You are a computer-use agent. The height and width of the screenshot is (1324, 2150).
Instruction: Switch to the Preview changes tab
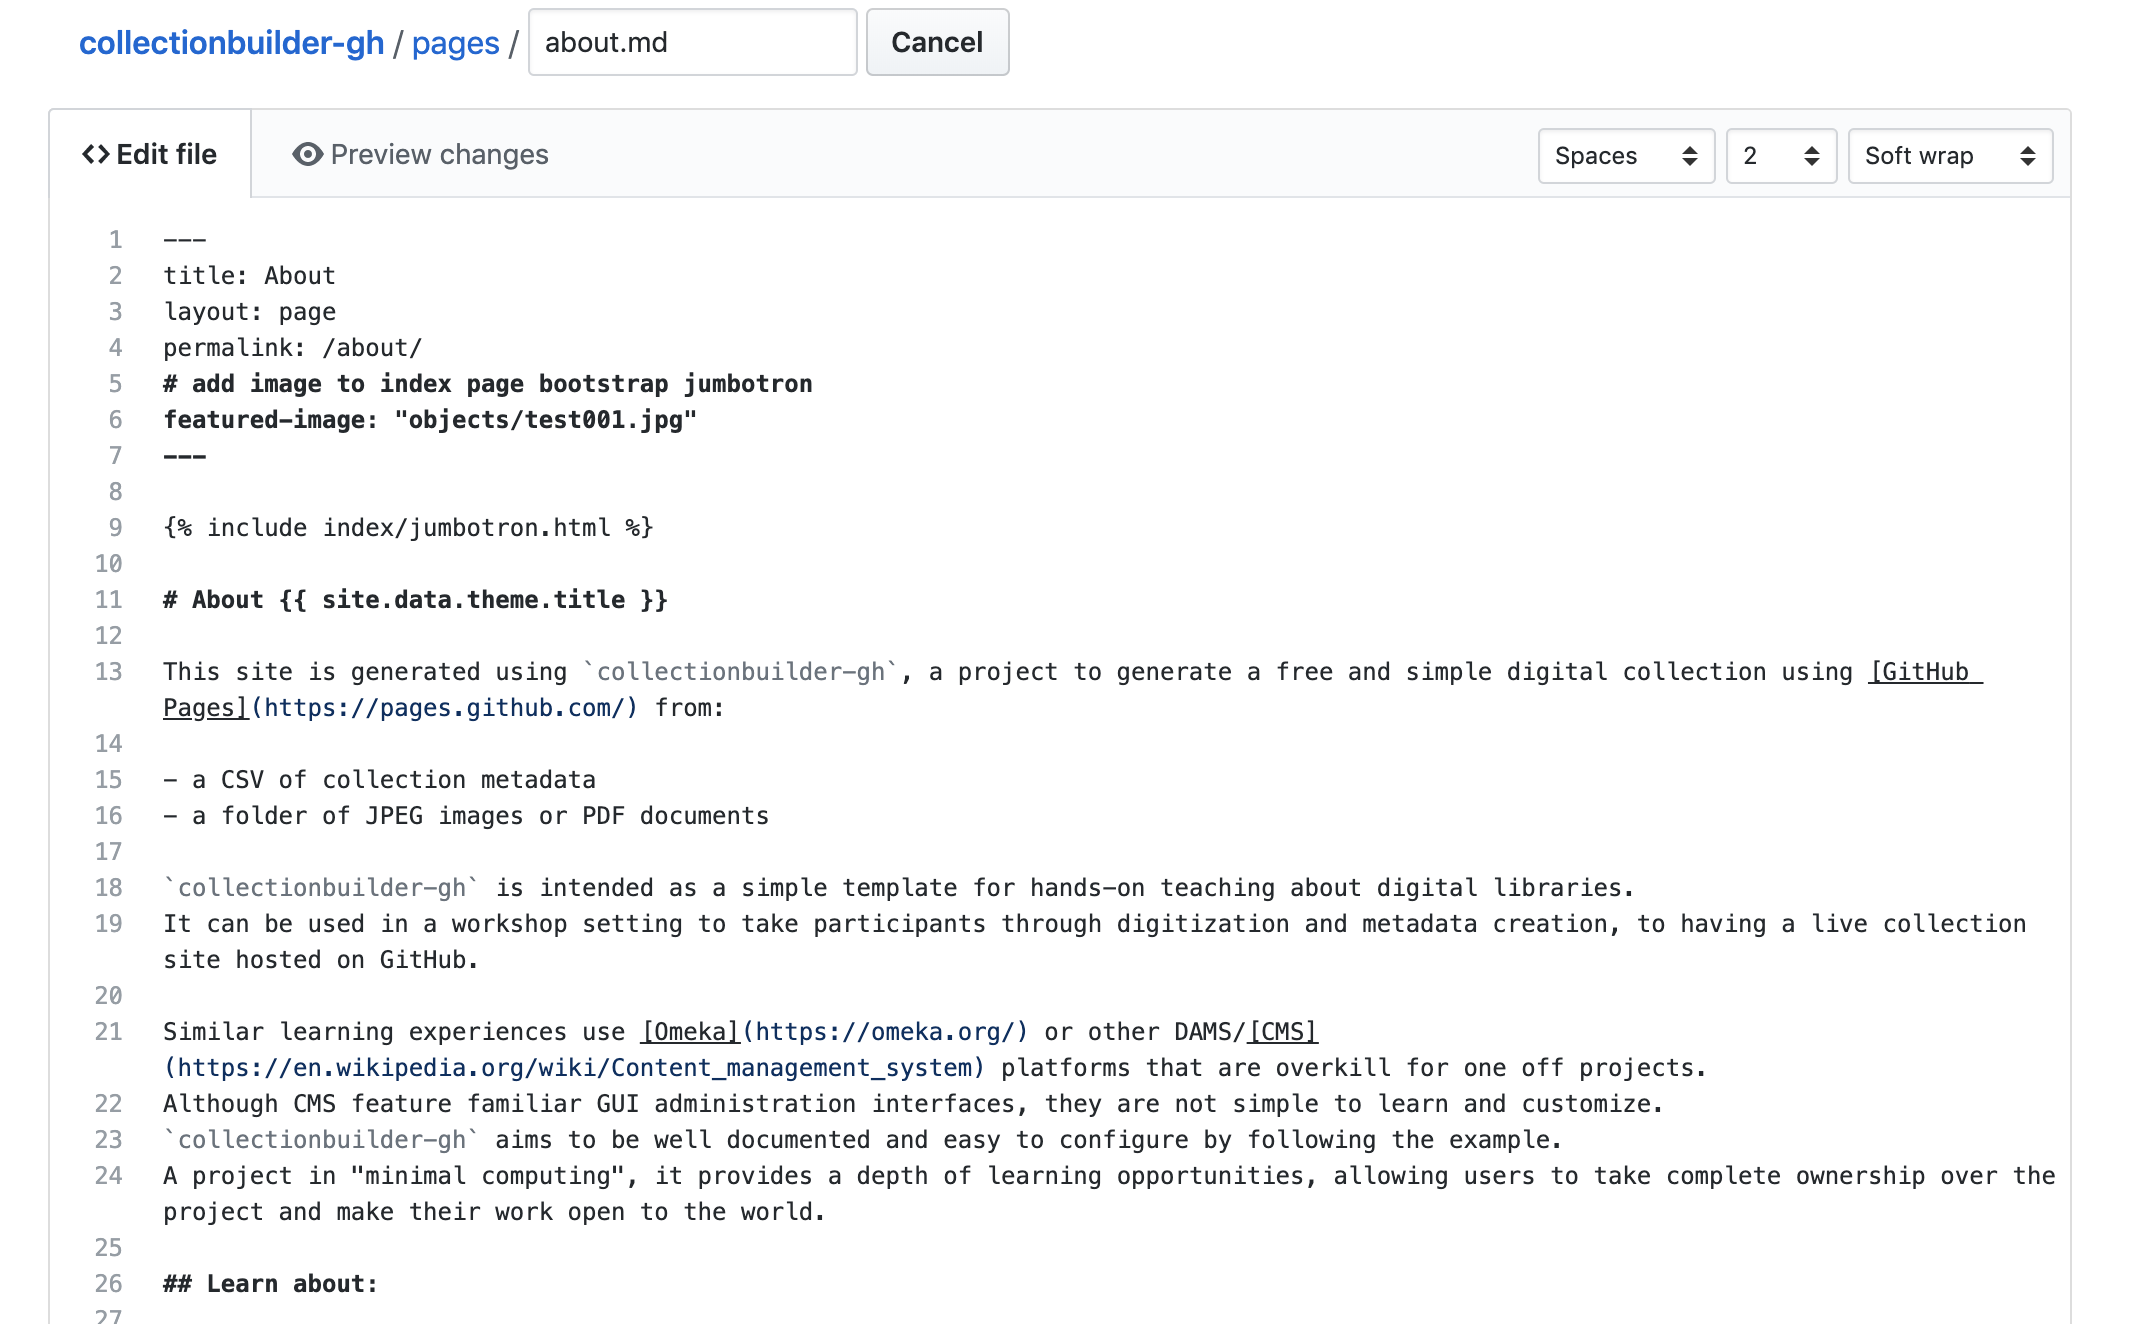(x=420, y=155)
